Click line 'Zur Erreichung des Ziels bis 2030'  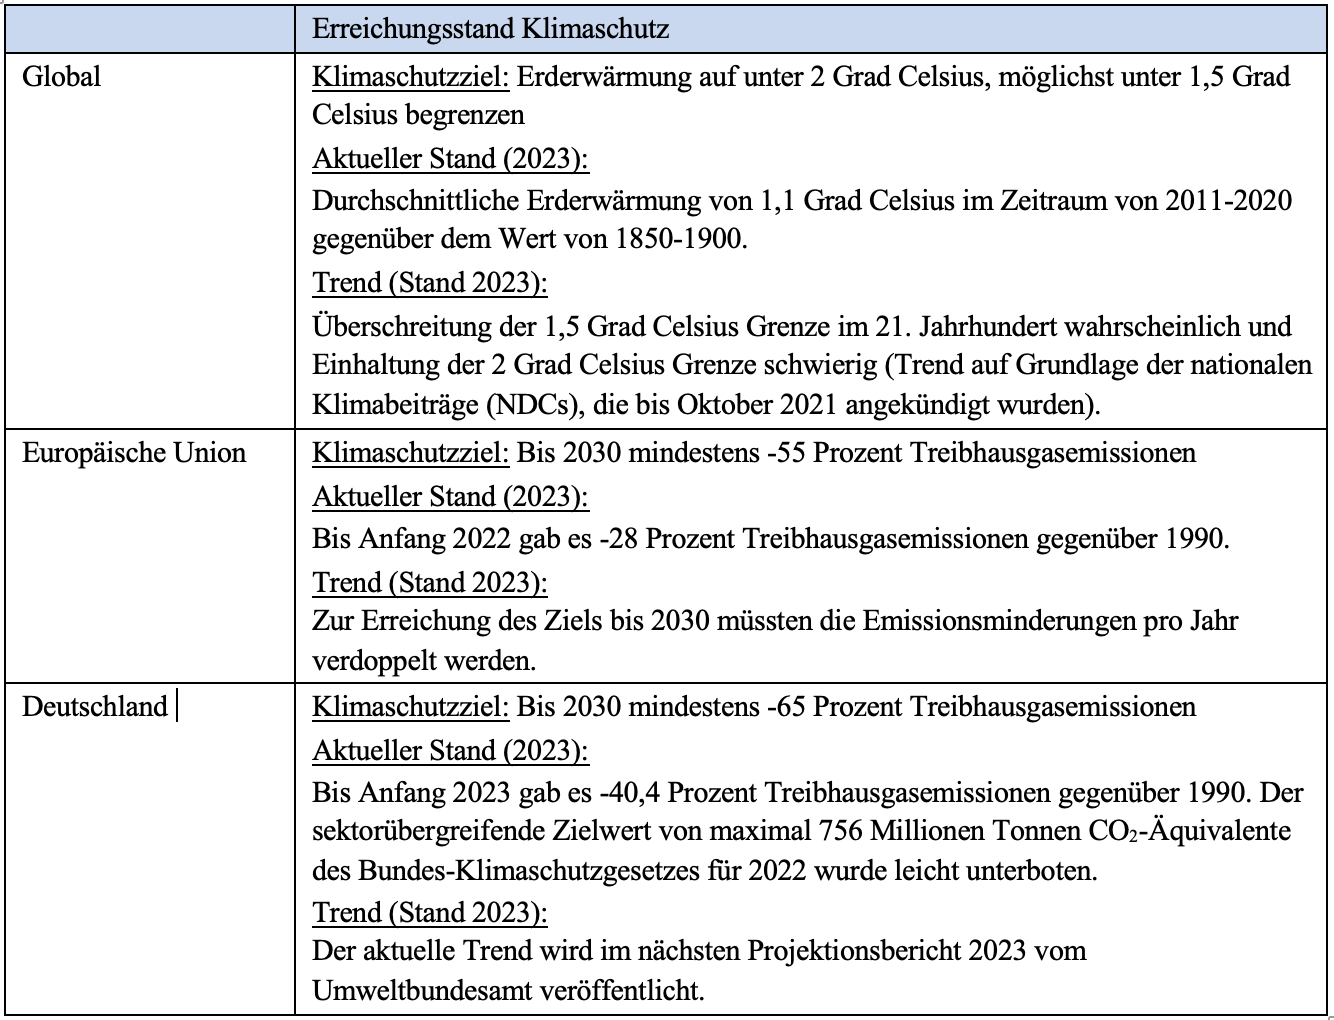[775, 621]
